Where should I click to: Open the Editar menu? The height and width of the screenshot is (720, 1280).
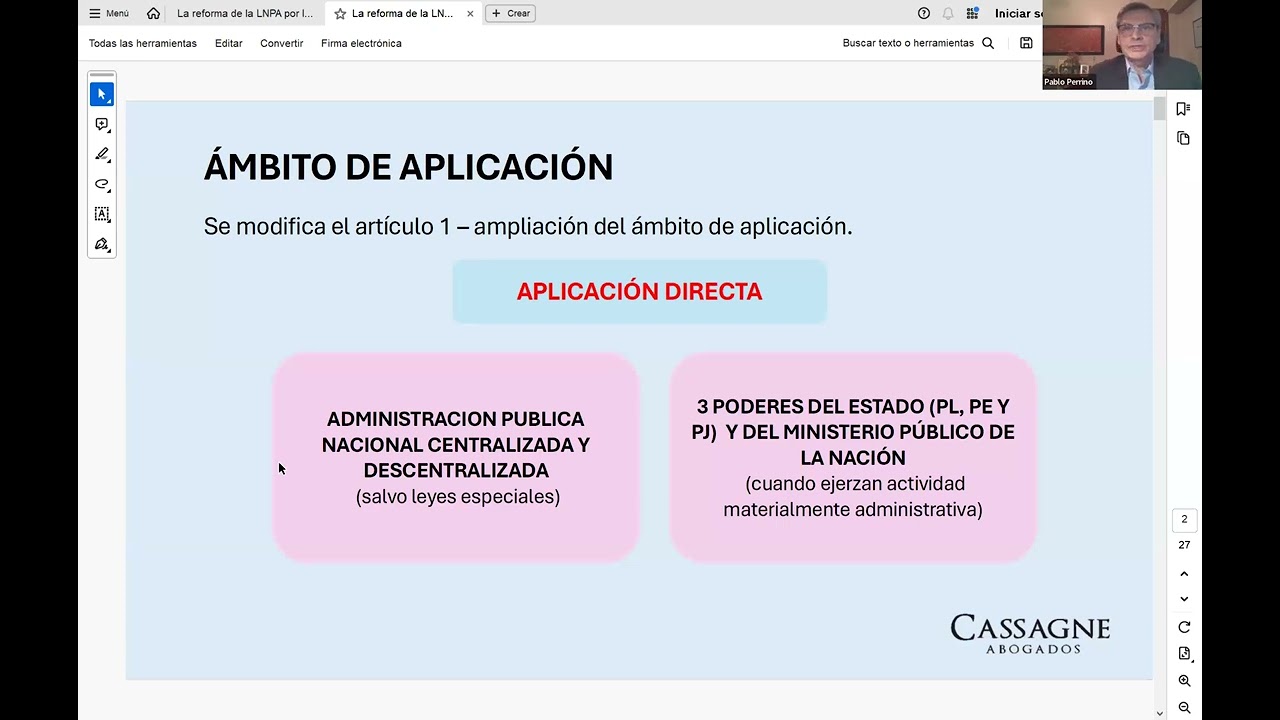coord(229,43)
